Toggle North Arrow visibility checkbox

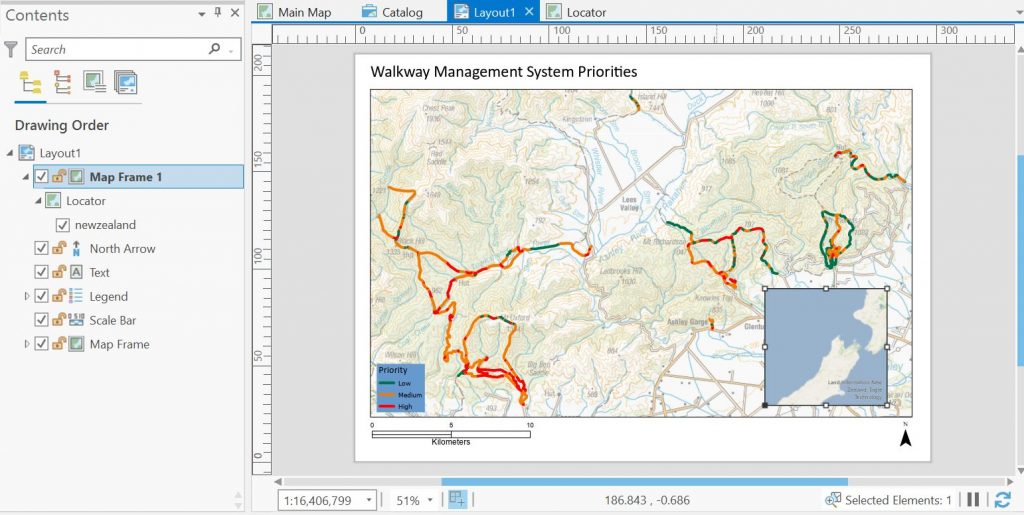[x=41, y=248]
